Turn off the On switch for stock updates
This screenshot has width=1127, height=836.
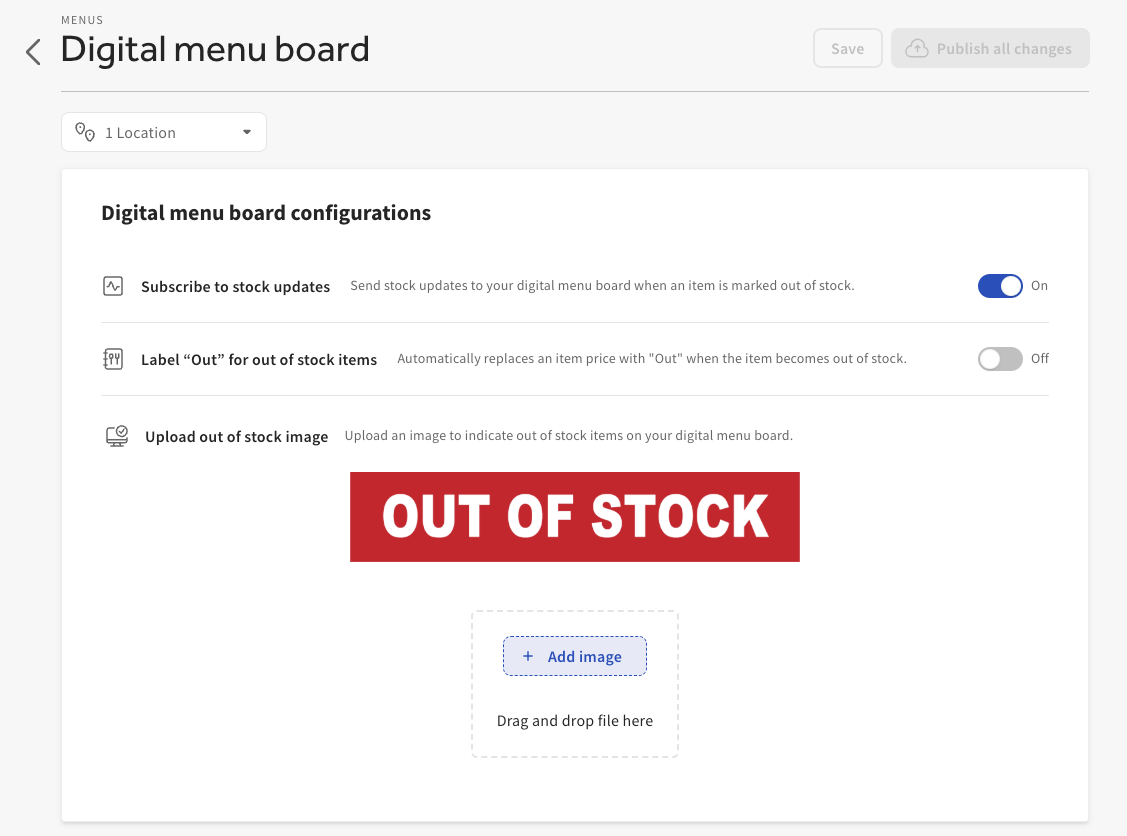tap(1000, 285)
